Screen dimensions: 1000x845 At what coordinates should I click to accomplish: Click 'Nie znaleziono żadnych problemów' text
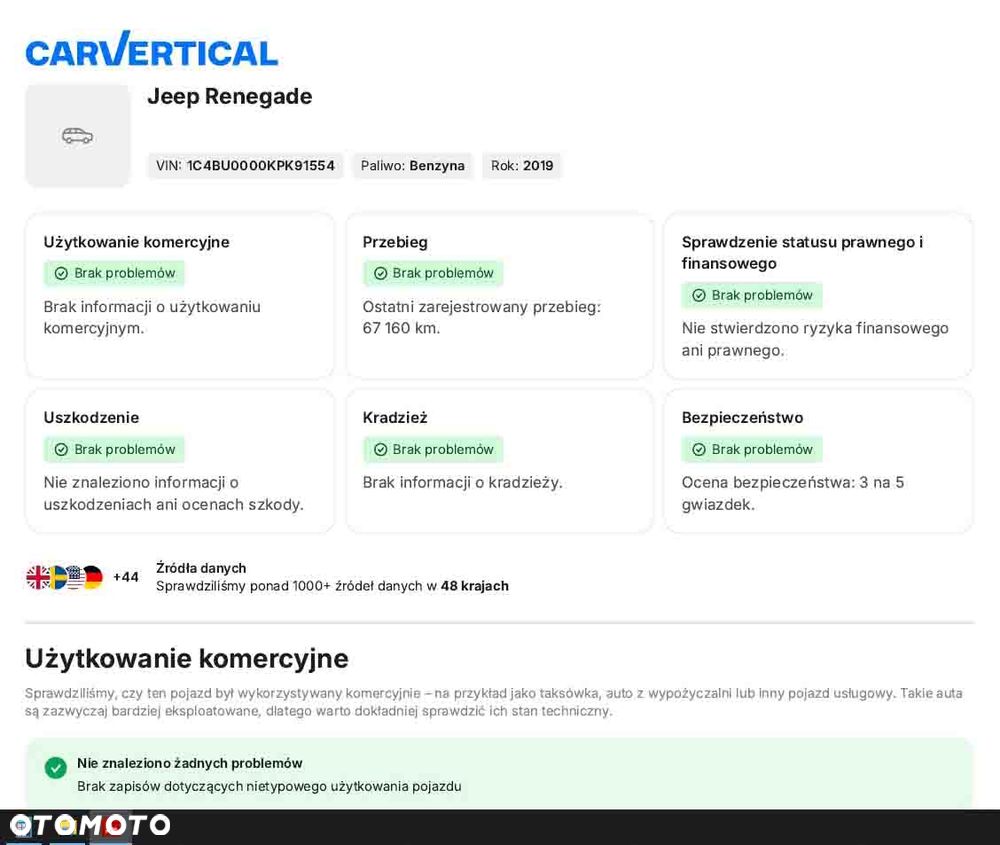point(189,763)
